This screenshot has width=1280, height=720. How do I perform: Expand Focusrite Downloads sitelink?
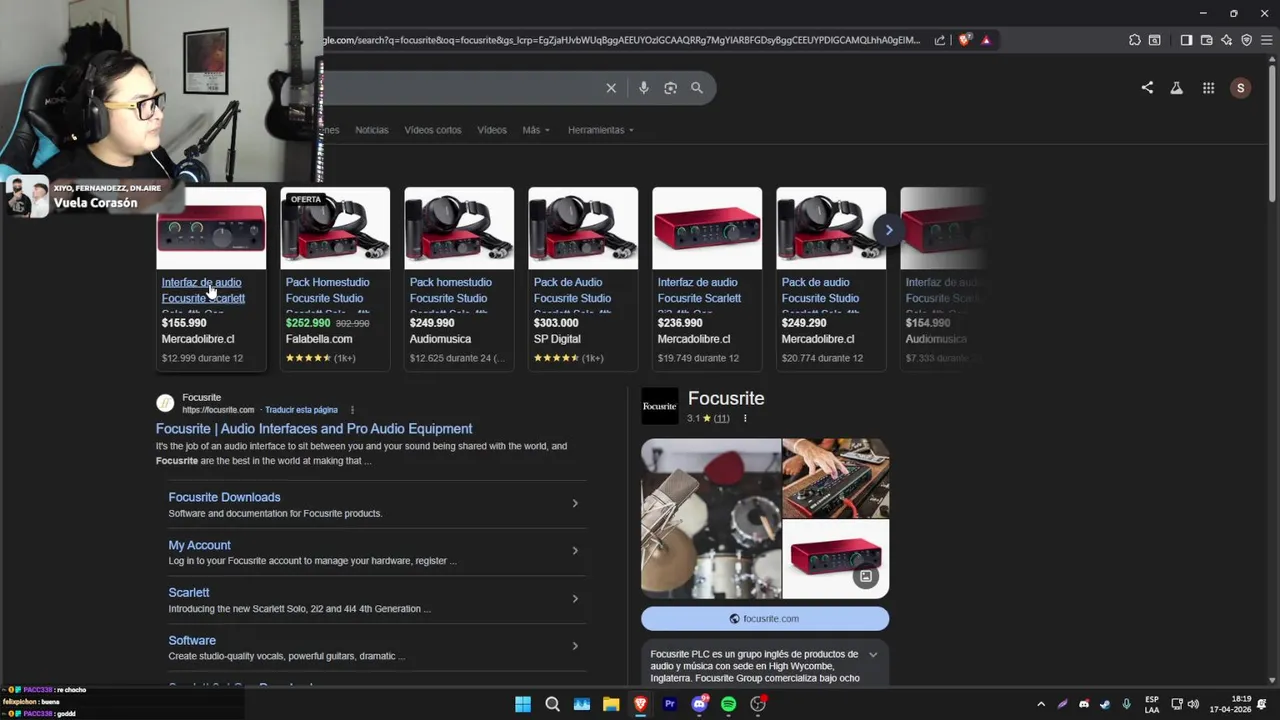(575, 503)
